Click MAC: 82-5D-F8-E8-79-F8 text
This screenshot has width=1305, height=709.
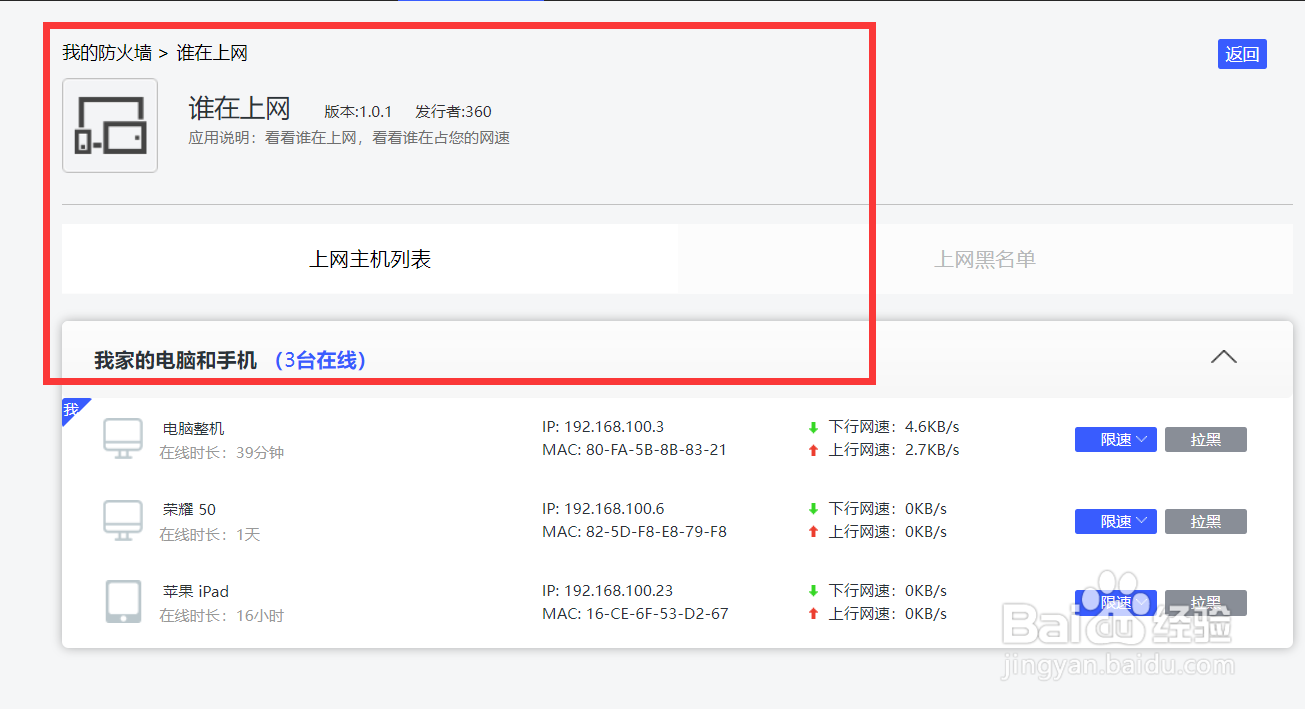[634, 532]
